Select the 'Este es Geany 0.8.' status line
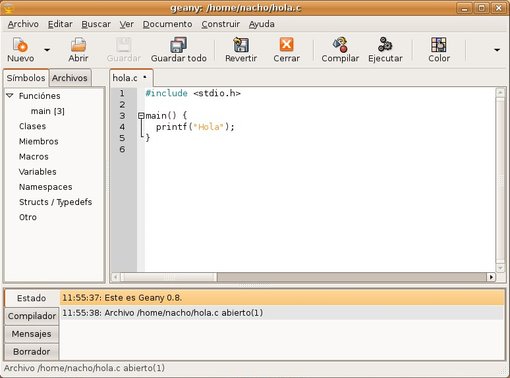Viewport: 510px width, 378px height. pyautogui.click(x=282, y=298)
